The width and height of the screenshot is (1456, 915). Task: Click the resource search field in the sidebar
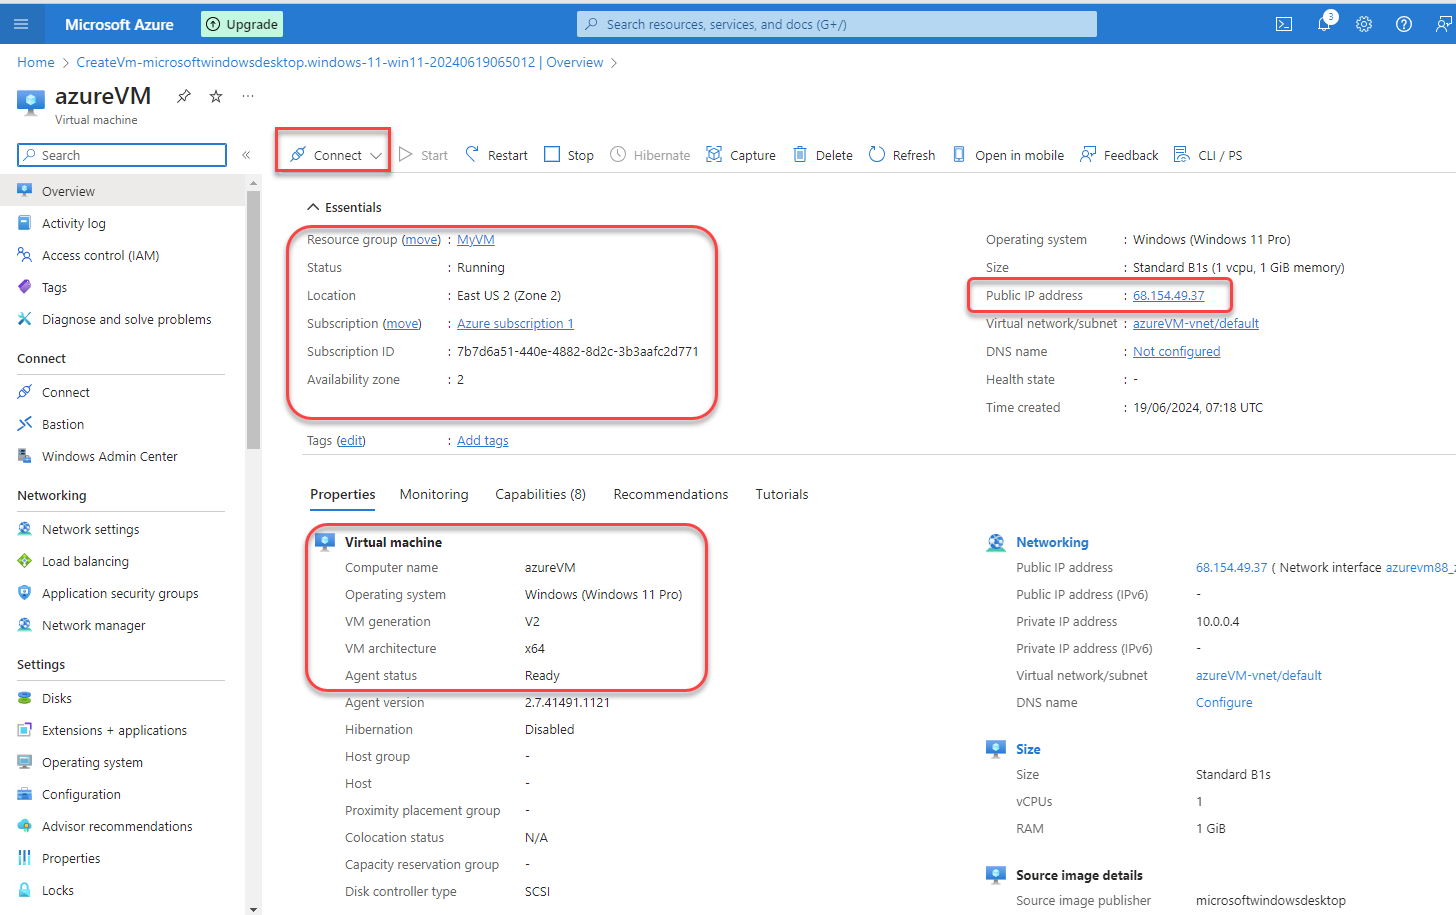coord(121,155)
